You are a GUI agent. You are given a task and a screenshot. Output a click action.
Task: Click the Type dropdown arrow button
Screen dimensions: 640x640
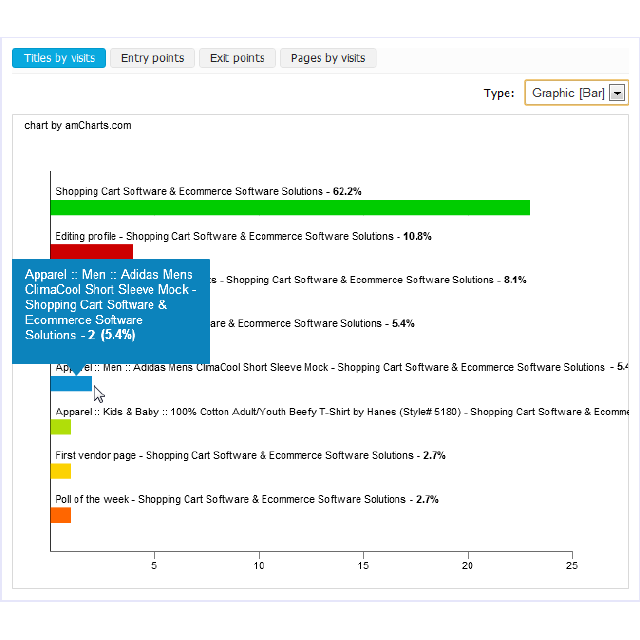coord(617,93)
